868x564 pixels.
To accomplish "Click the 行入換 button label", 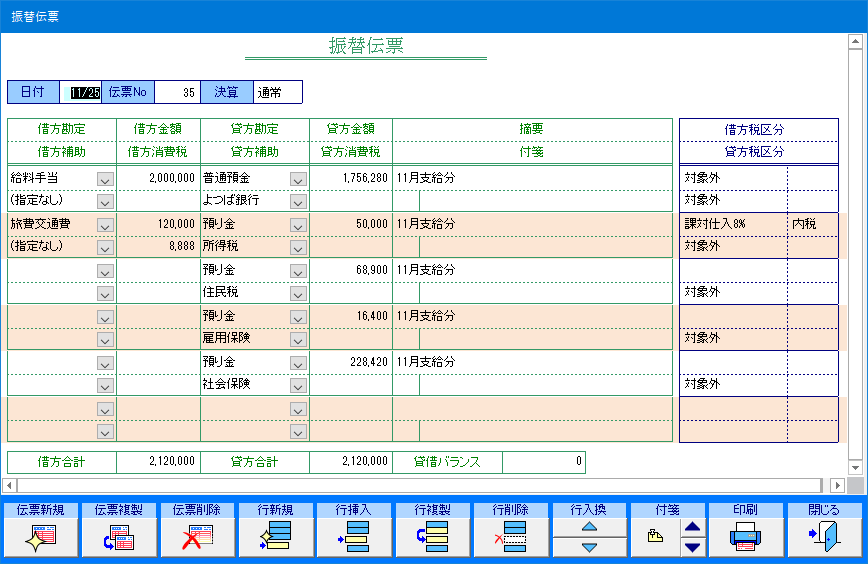I will pos(589,510).
